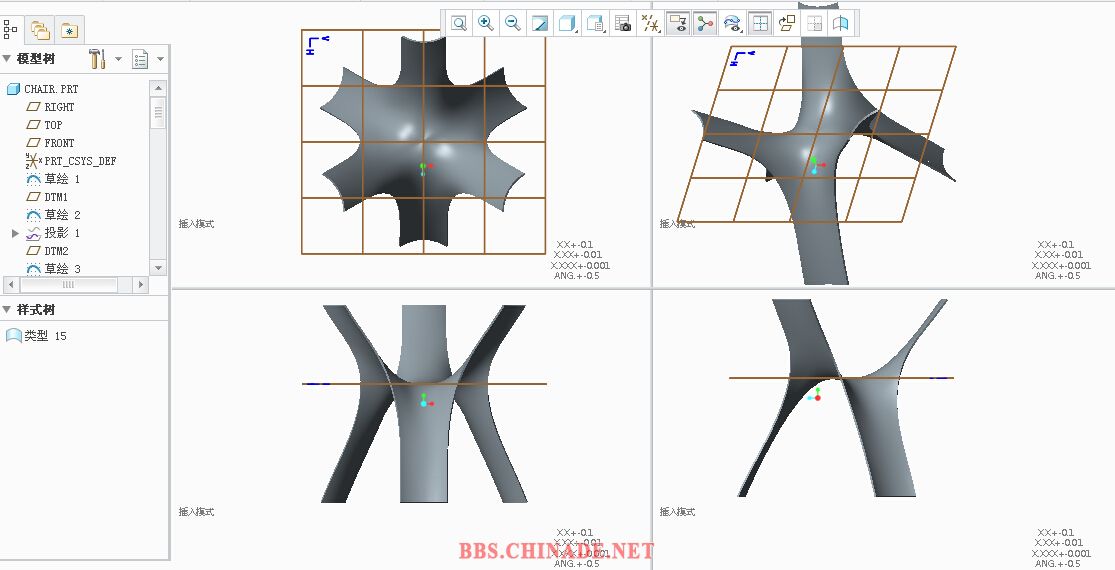
Task: Select 类型 15 in the style tree
Action: point(45,336)
